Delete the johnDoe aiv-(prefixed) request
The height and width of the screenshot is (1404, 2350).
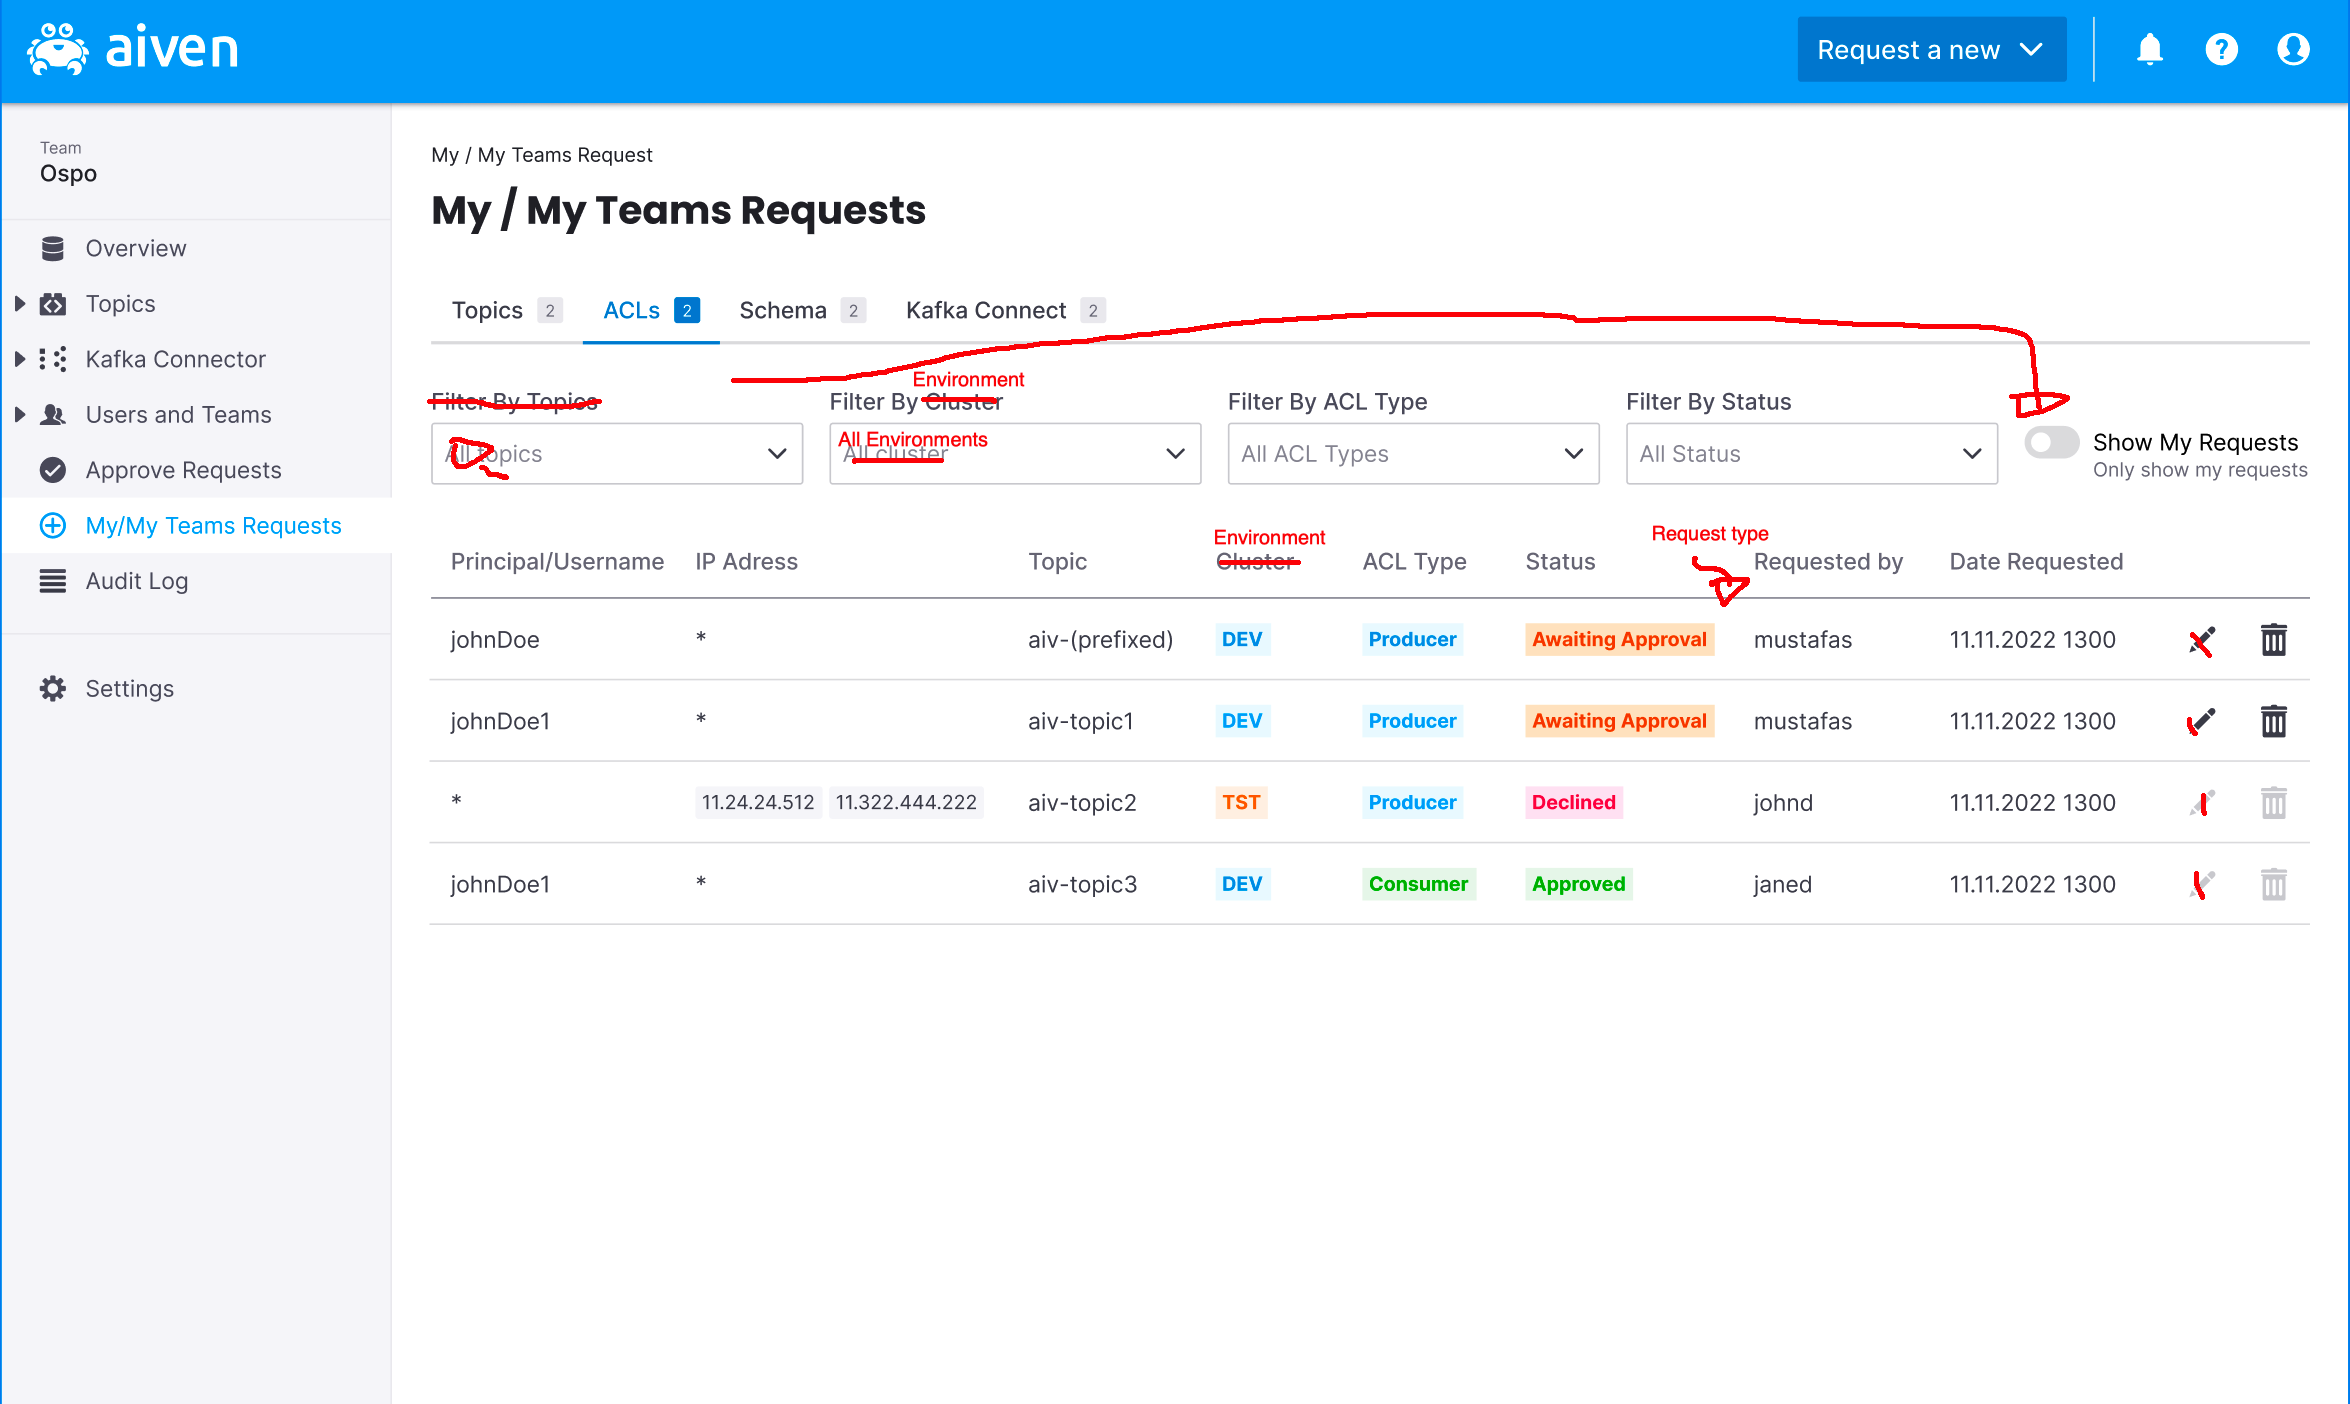click(x=2273, y=640)
